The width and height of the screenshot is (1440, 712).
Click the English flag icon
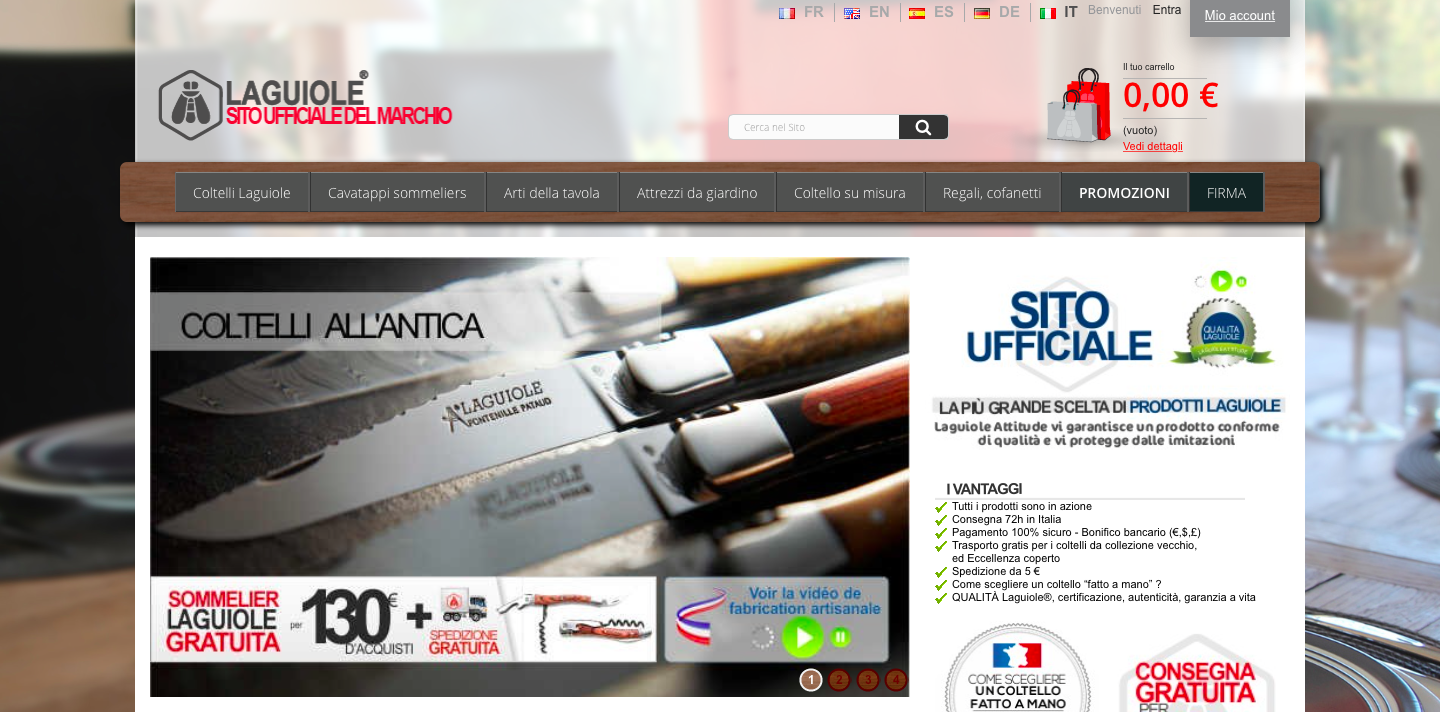pos(852,13)
